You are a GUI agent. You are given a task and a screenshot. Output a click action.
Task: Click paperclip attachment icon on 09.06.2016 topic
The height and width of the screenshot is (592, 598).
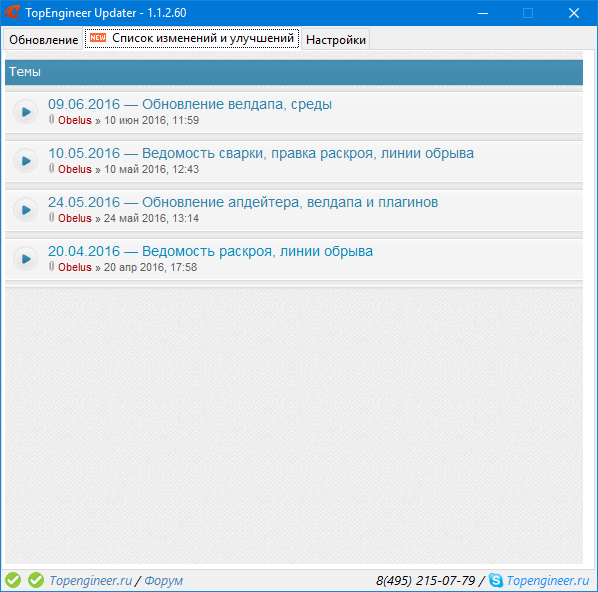51,119
